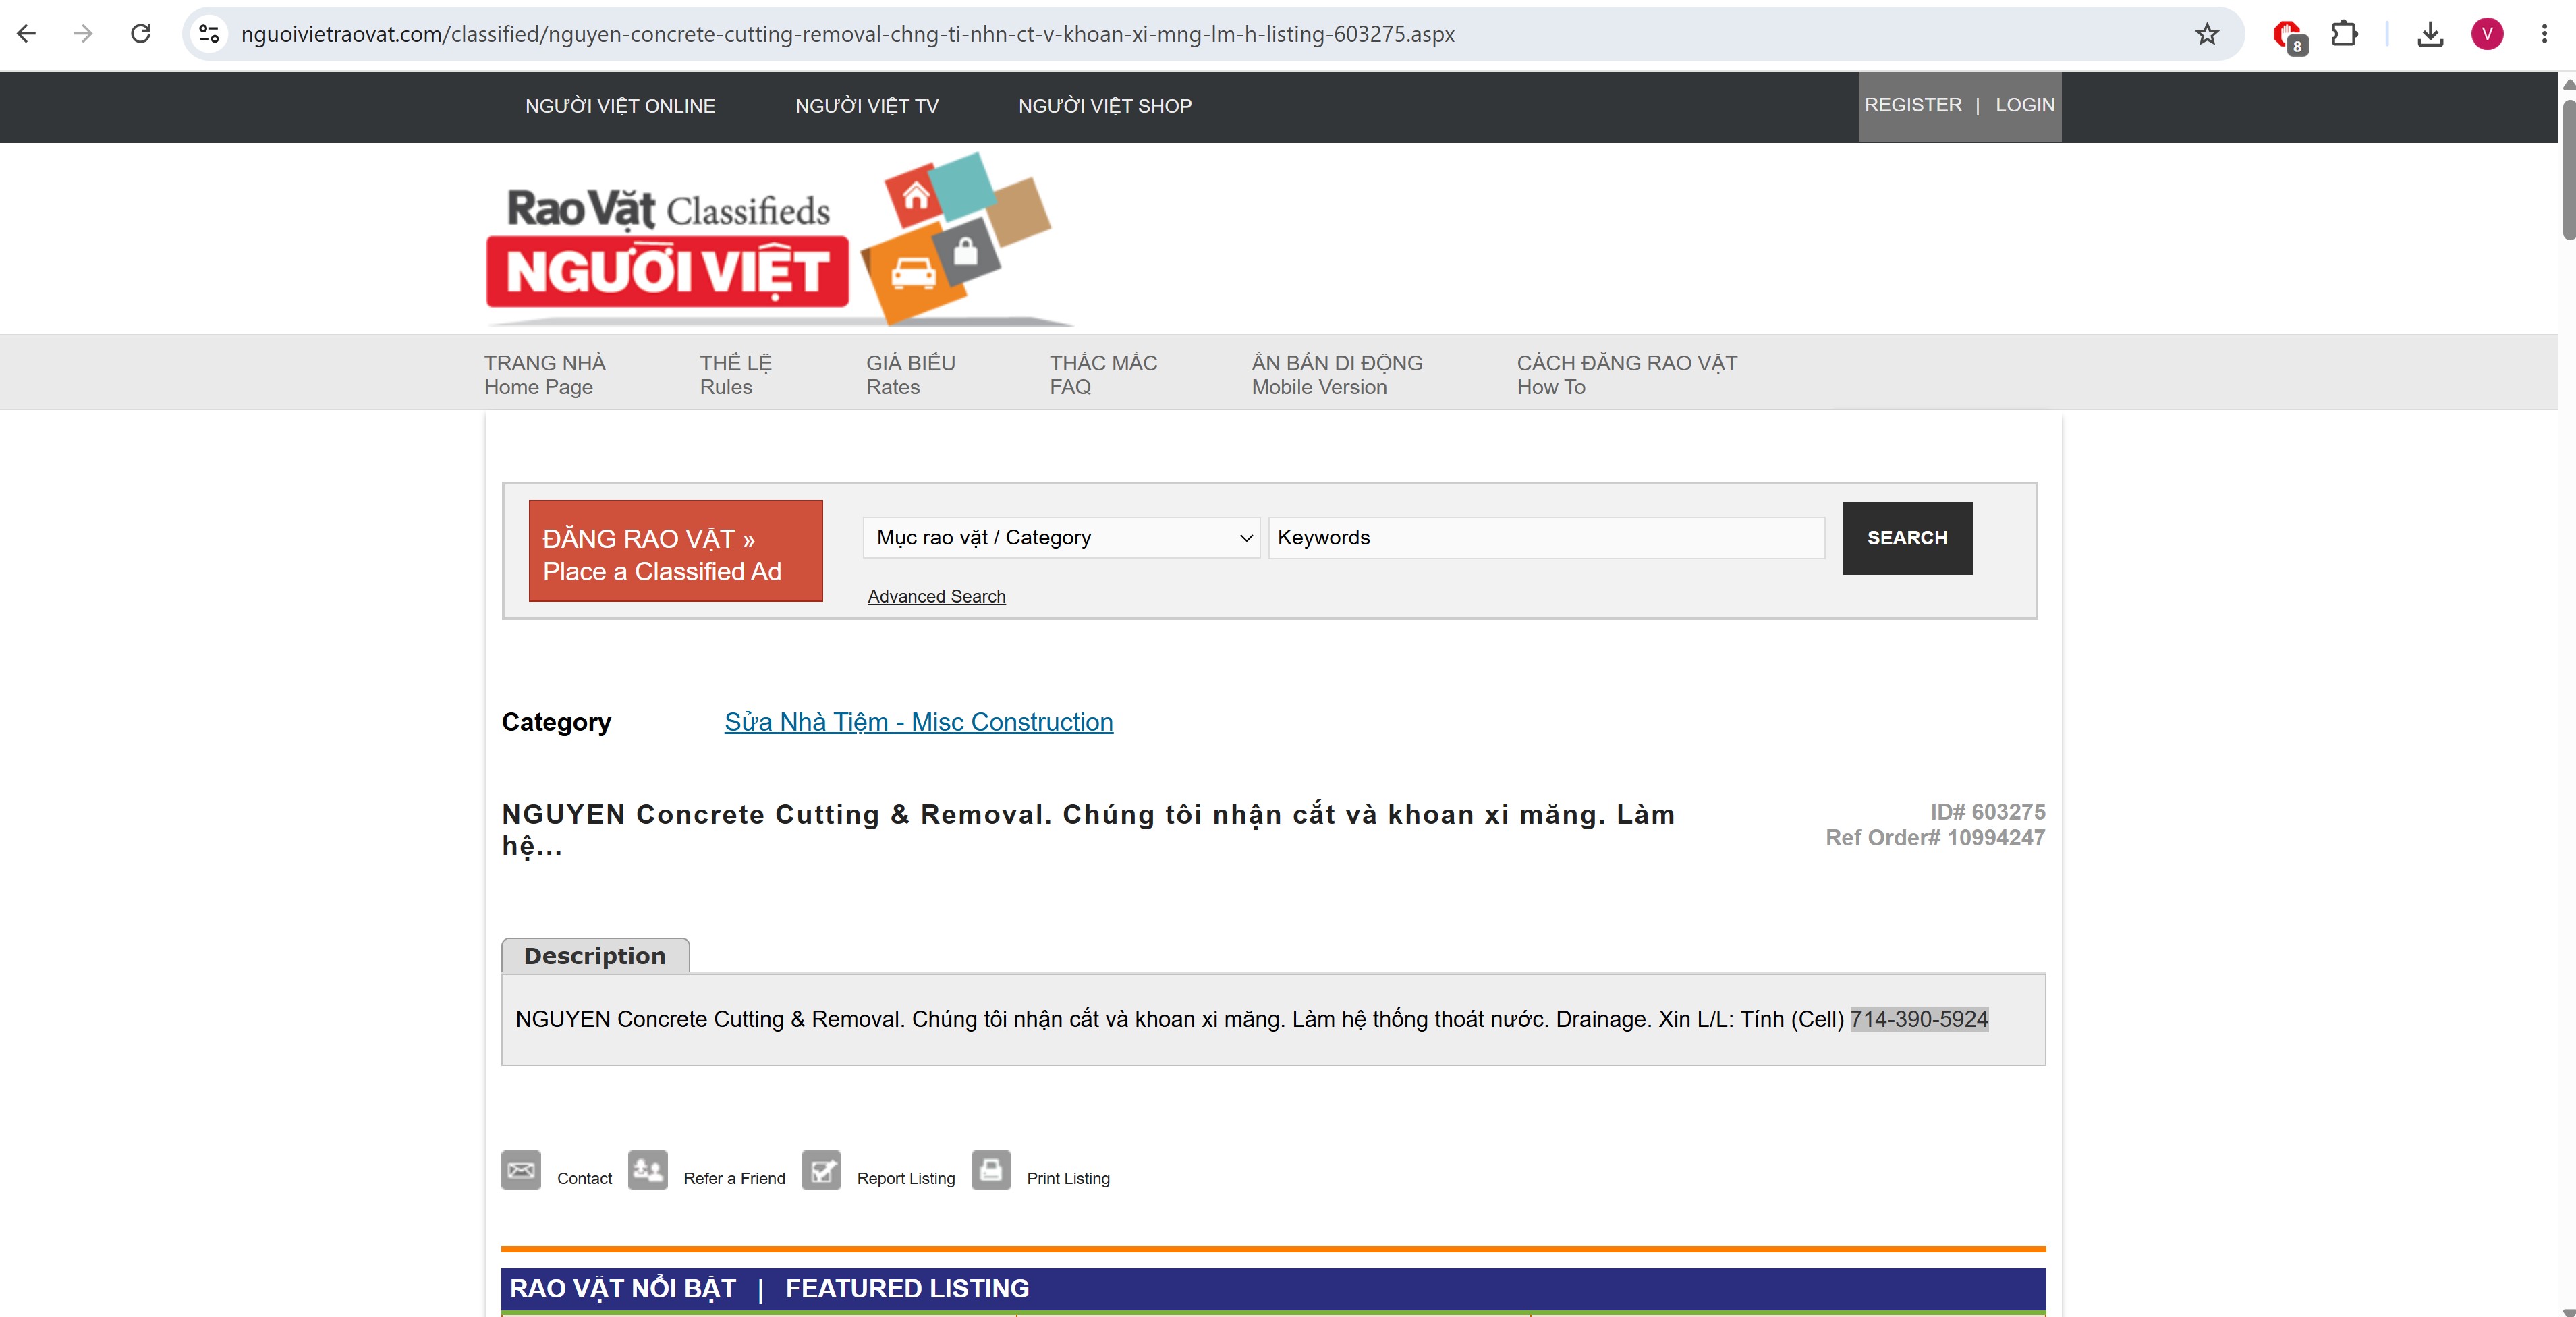This screenshot has width=2576, height=1317.
Task: Click the phone number 714-390-5924
Action: [x=1919, y=1019]
